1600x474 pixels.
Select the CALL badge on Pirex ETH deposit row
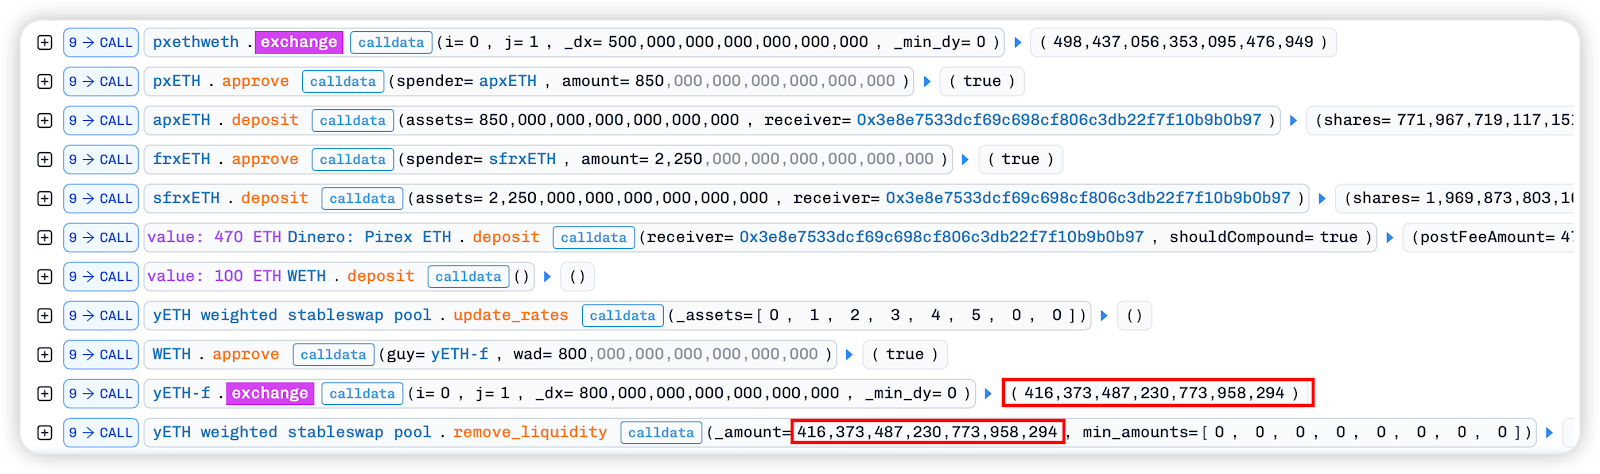click(101, 238)
